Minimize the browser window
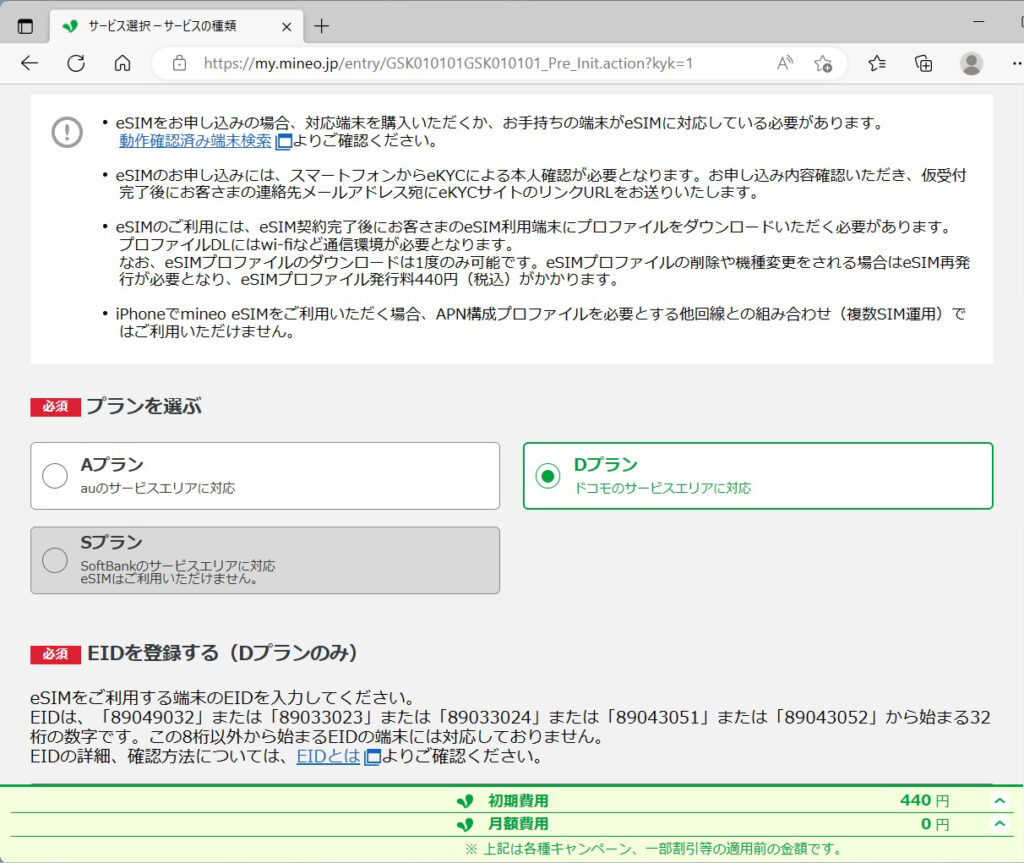 coord(978,22)
